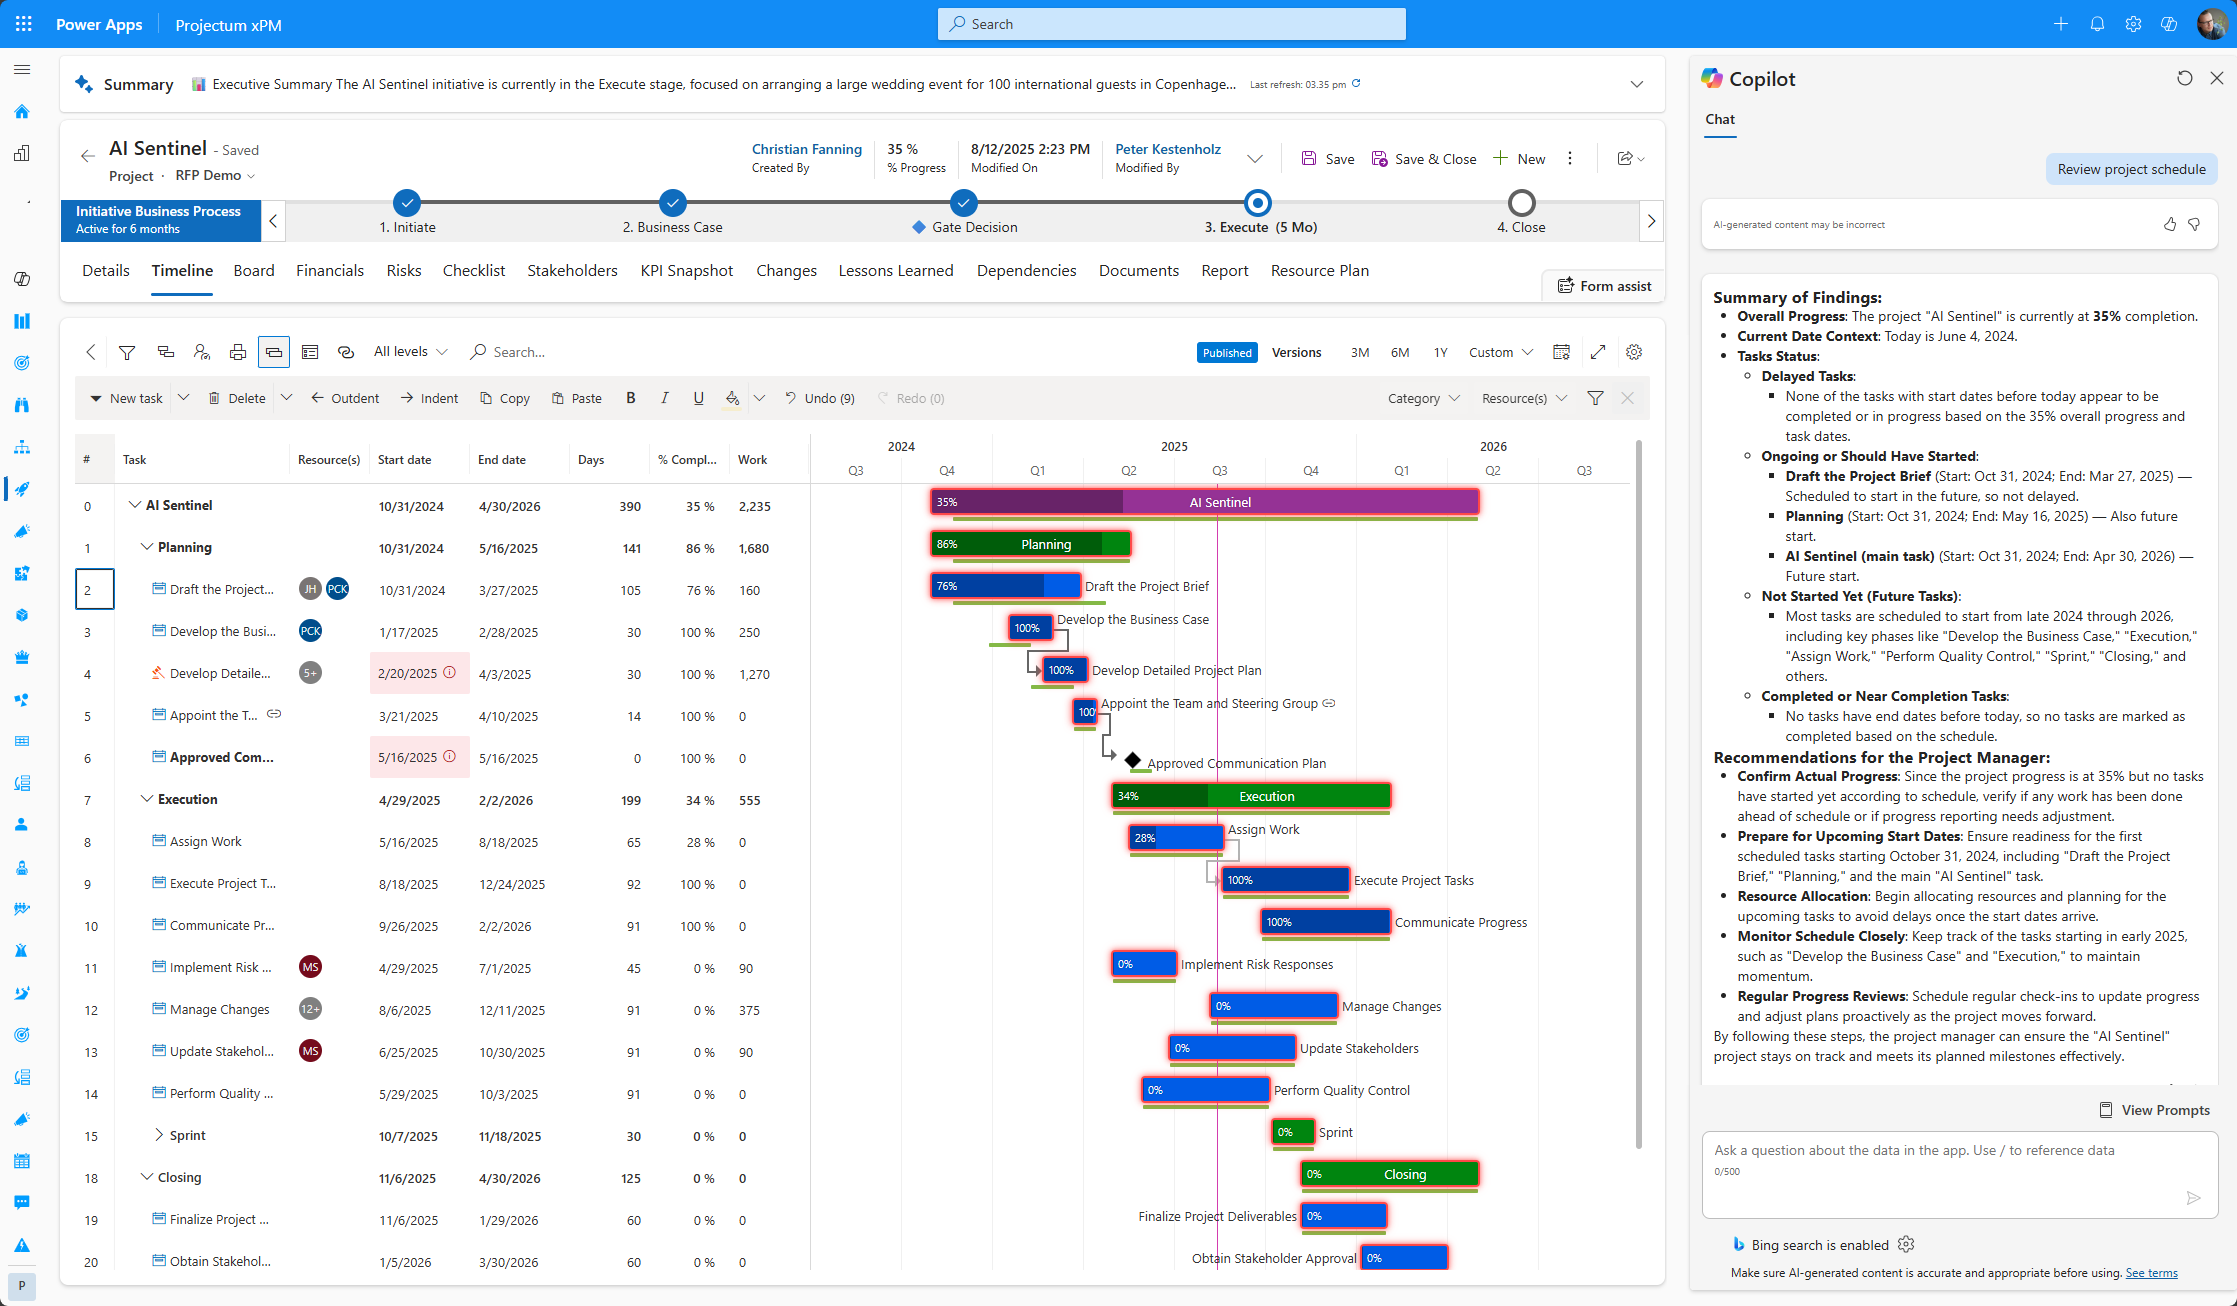
Task: Expand the timeline to full screen
Action: [x=1598, y=352]
